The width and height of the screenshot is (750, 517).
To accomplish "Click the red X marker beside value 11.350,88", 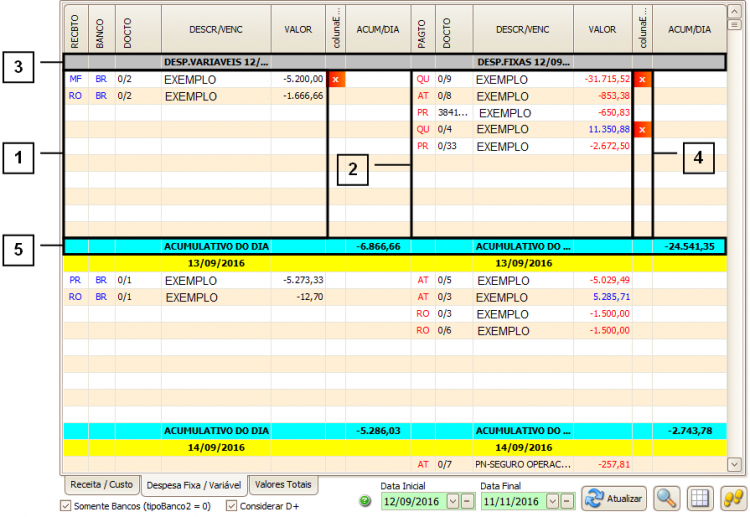I will (x=642, y=129).
